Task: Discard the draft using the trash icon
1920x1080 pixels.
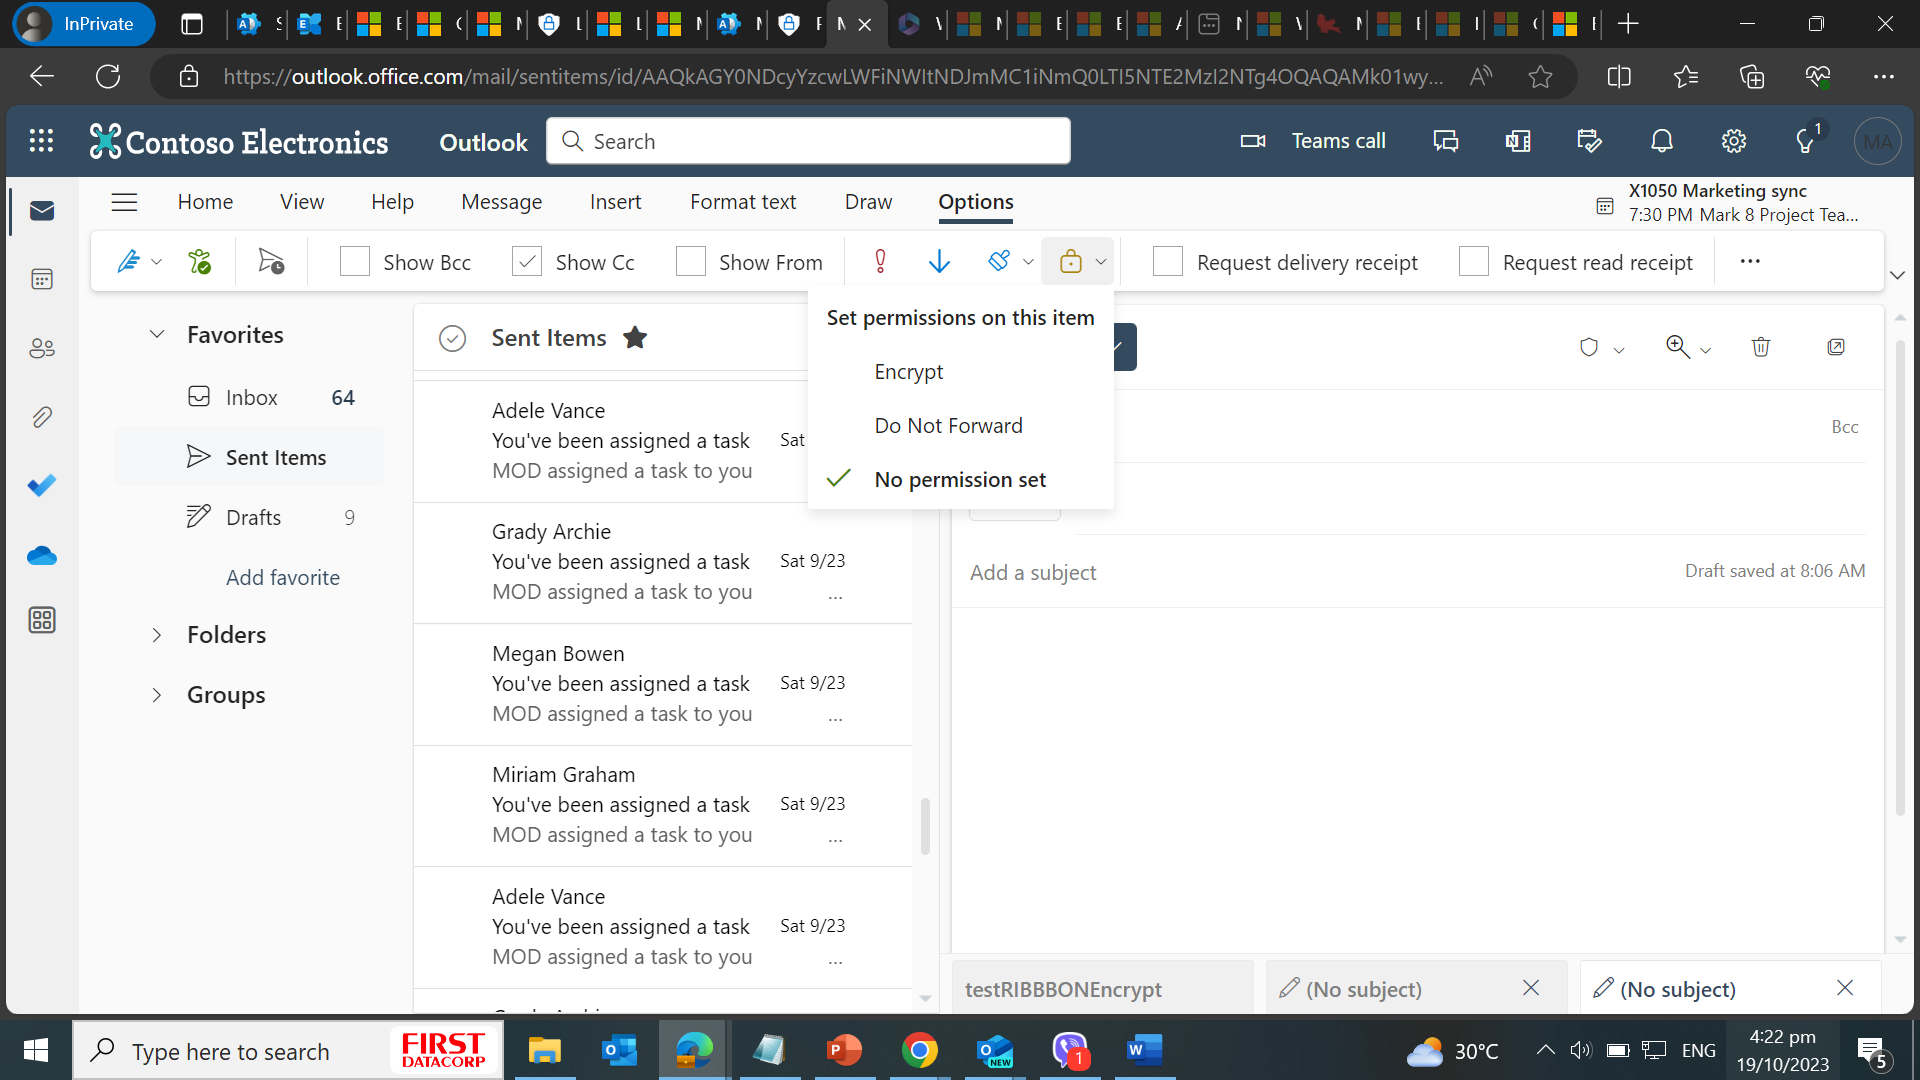Action: tap(1761, 347)
